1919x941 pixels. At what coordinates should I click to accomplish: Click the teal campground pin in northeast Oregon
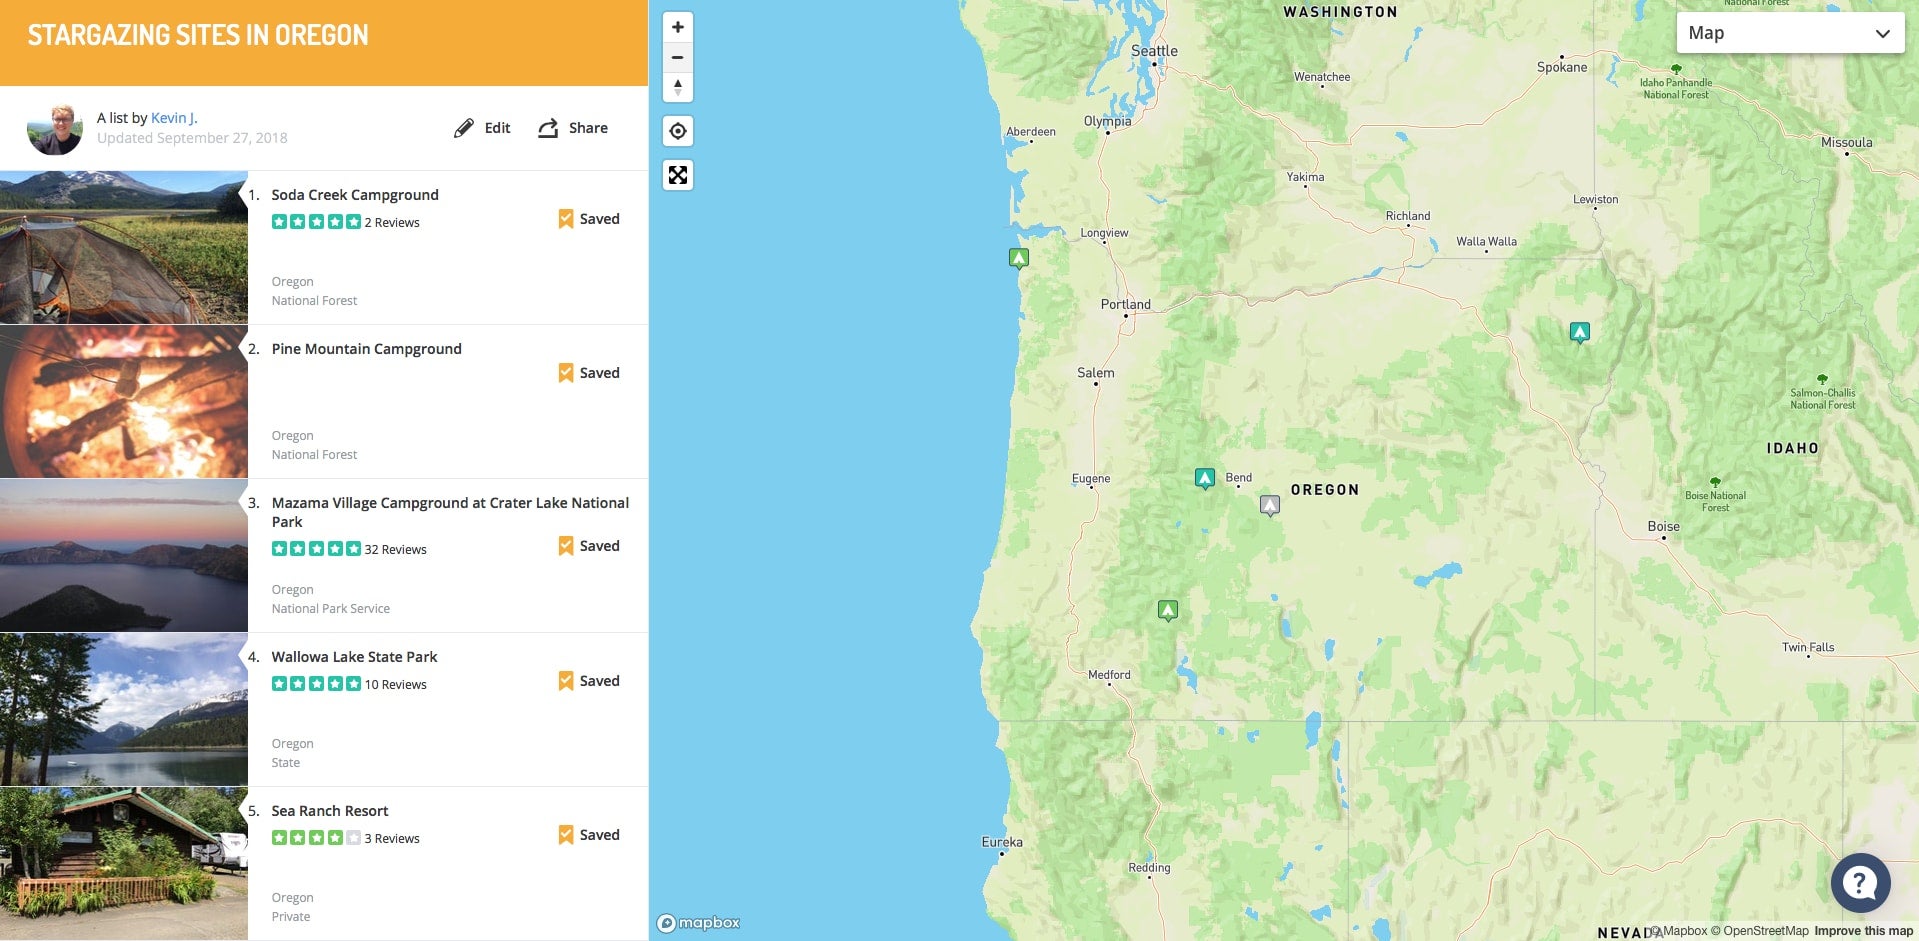1580,332
